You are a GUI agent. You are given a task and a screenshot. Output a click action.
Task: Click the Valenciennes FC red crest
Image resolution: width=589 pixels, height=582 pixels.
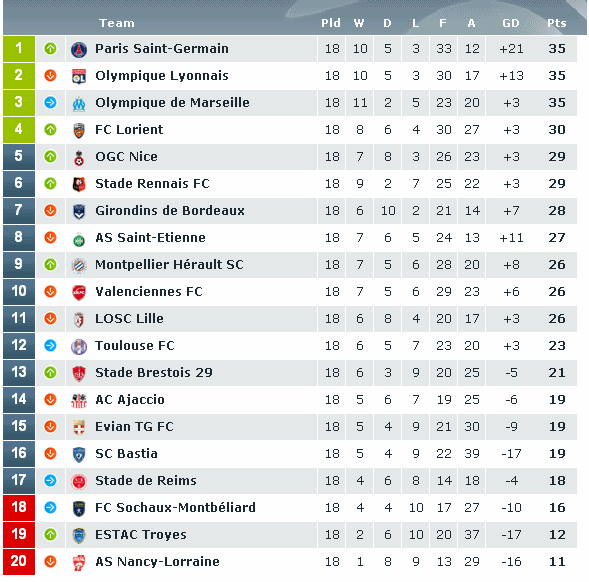[x=79, y=292]
